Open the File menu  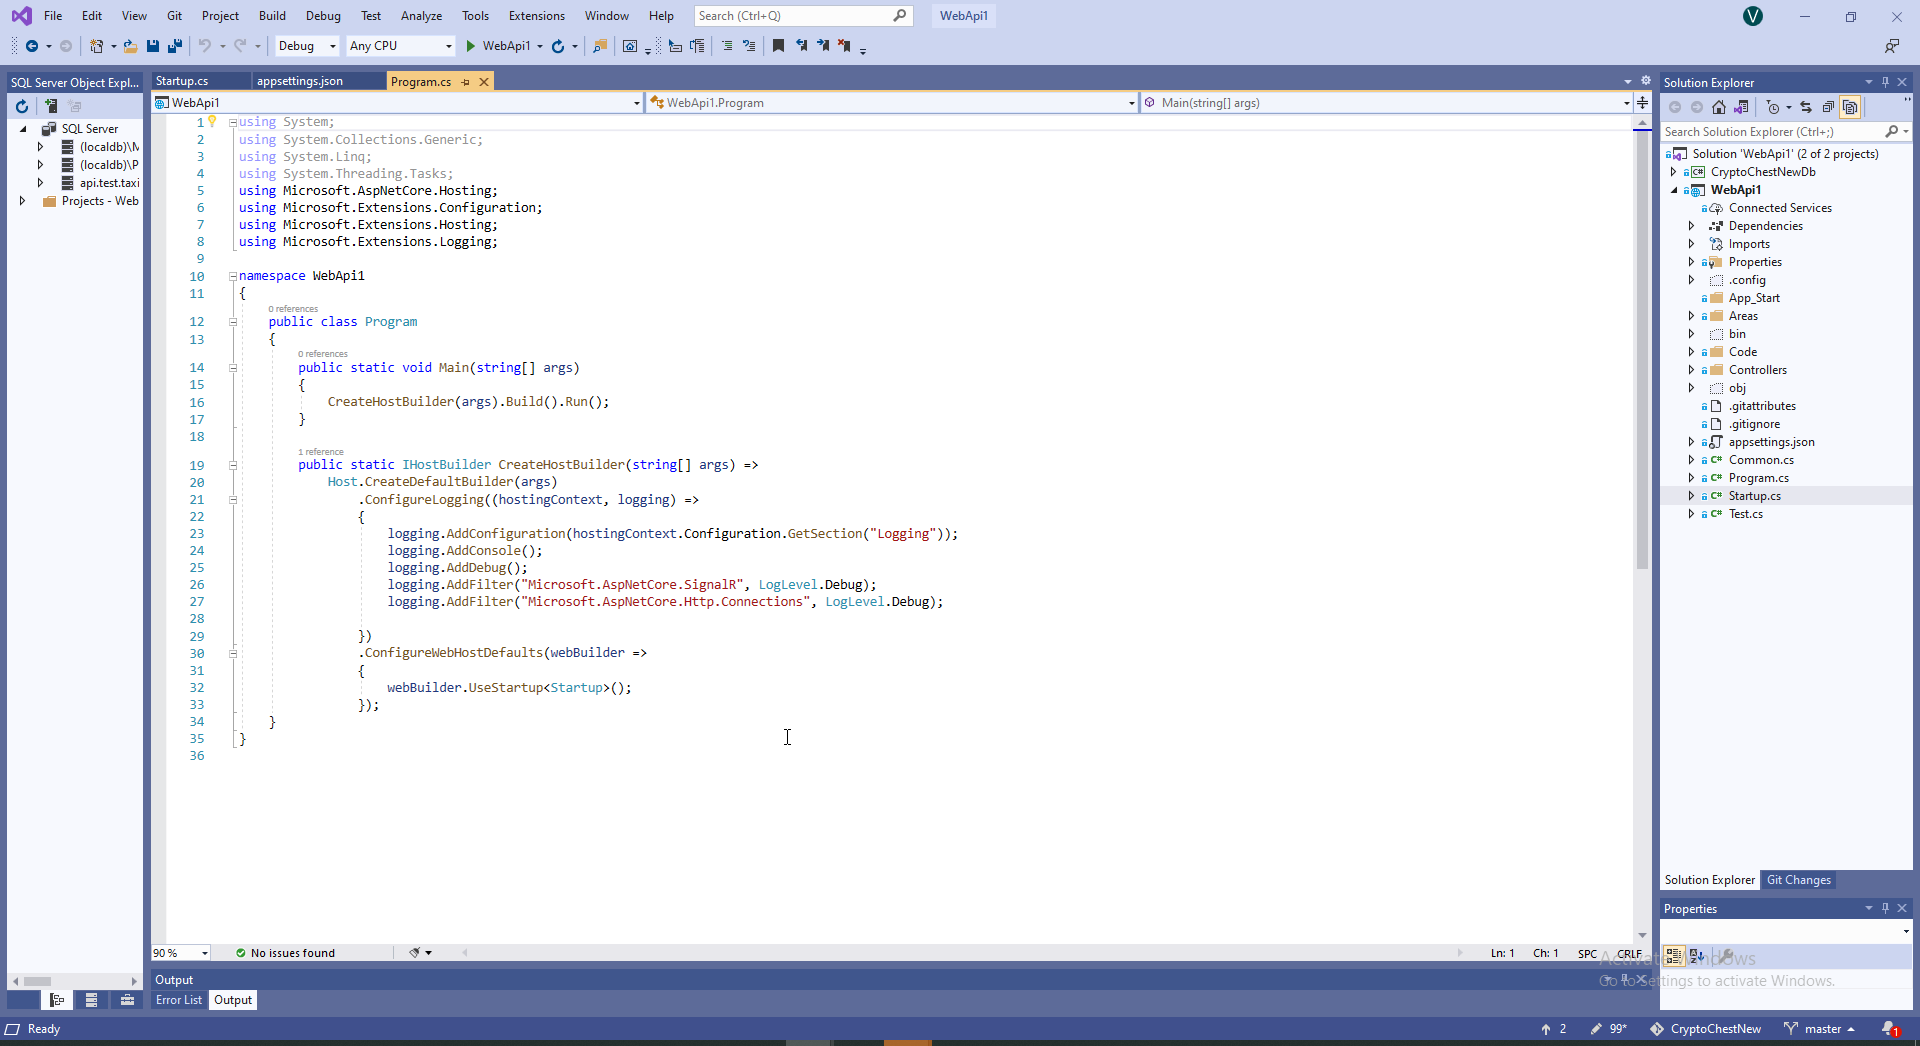53,16
